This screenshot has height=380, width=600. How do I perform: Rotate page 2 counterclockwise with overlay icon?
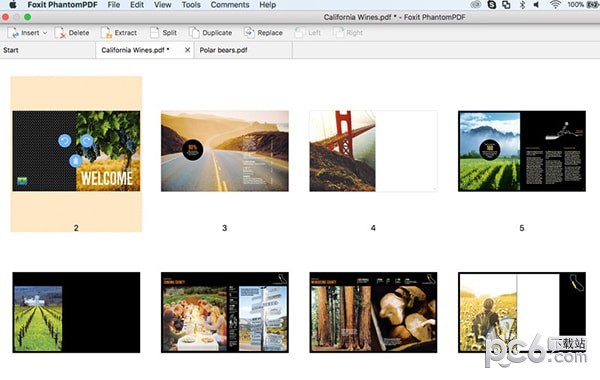tap(65, 141)
